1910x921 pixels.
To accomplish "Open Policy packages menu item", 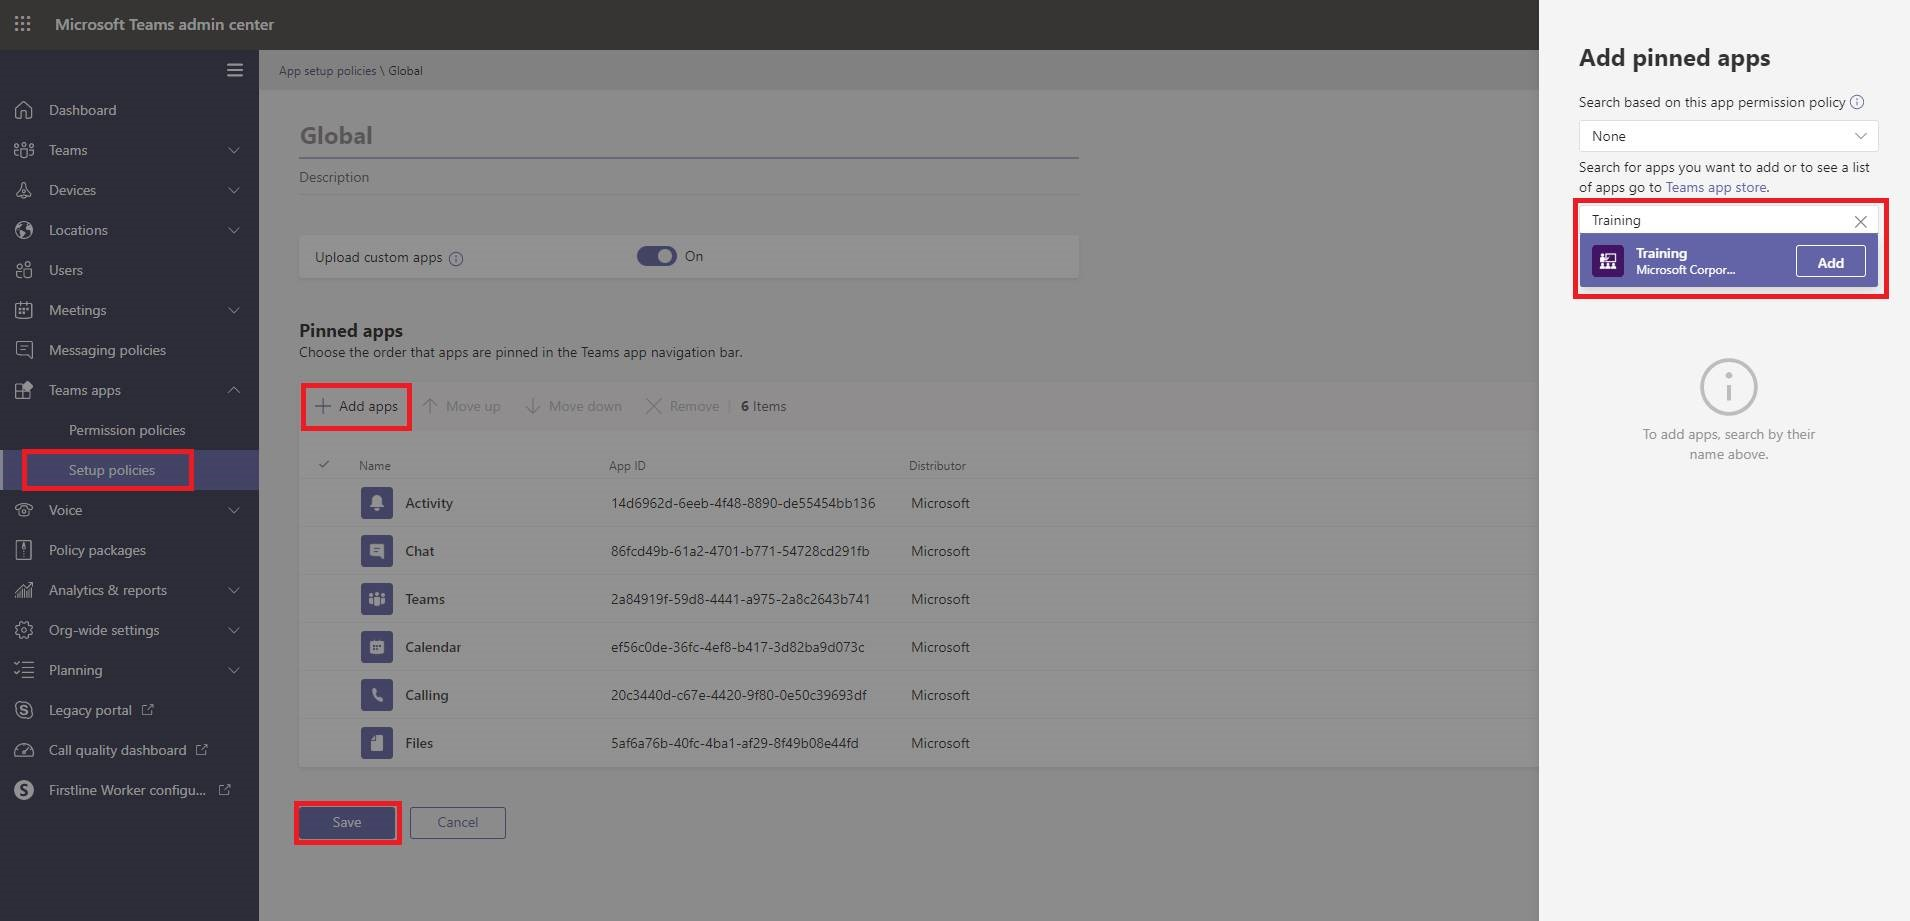I will coord(97,550).
